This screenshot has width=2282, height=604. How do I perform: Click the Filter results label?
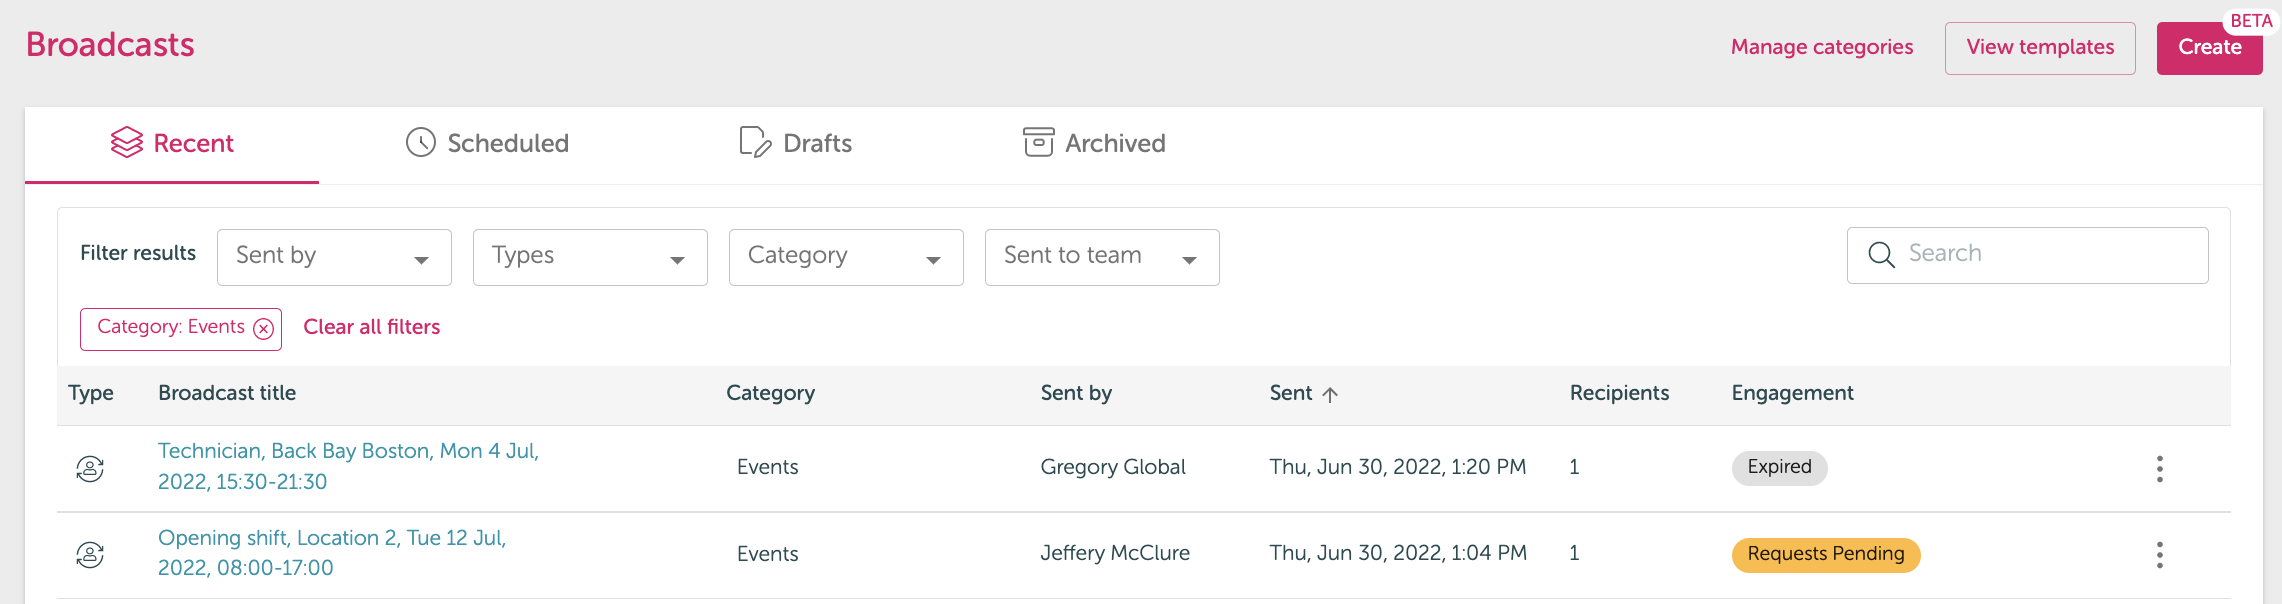pyautogui.click(x=138, y=254)
